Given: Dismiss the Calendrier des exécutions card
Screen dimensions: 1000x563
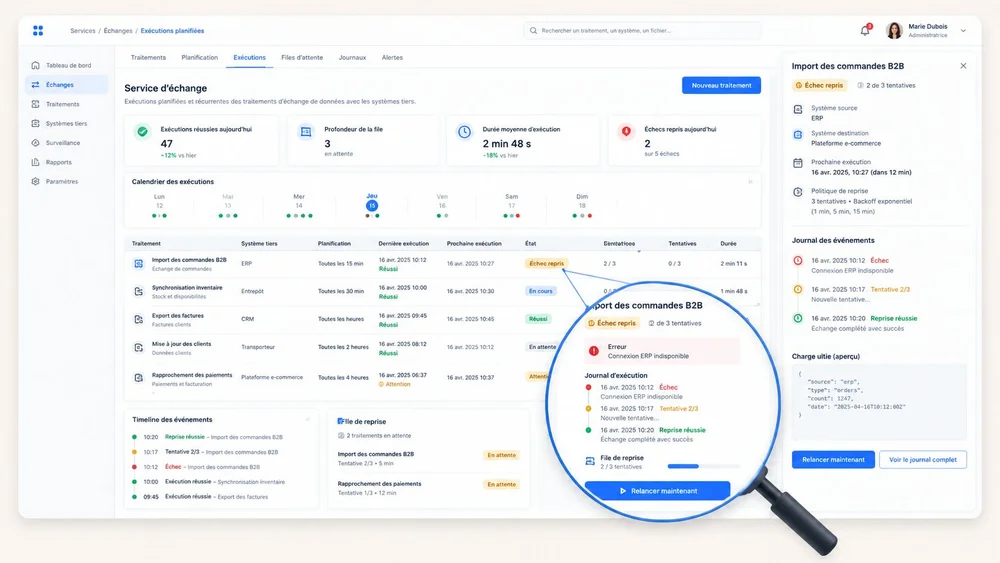Looking at the screenshot, I should coord(750,182).
